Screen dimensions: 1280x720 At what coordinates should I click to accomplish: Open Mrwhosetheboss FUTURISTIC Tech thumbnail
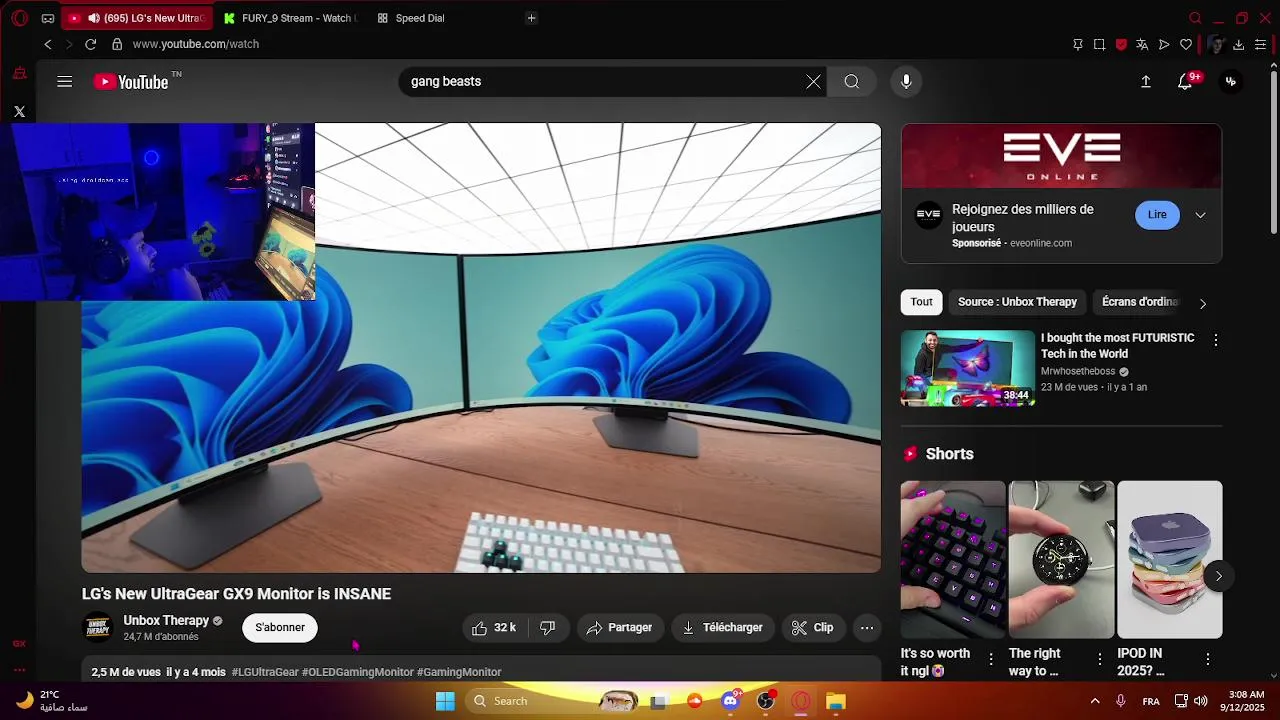[968, 368]
